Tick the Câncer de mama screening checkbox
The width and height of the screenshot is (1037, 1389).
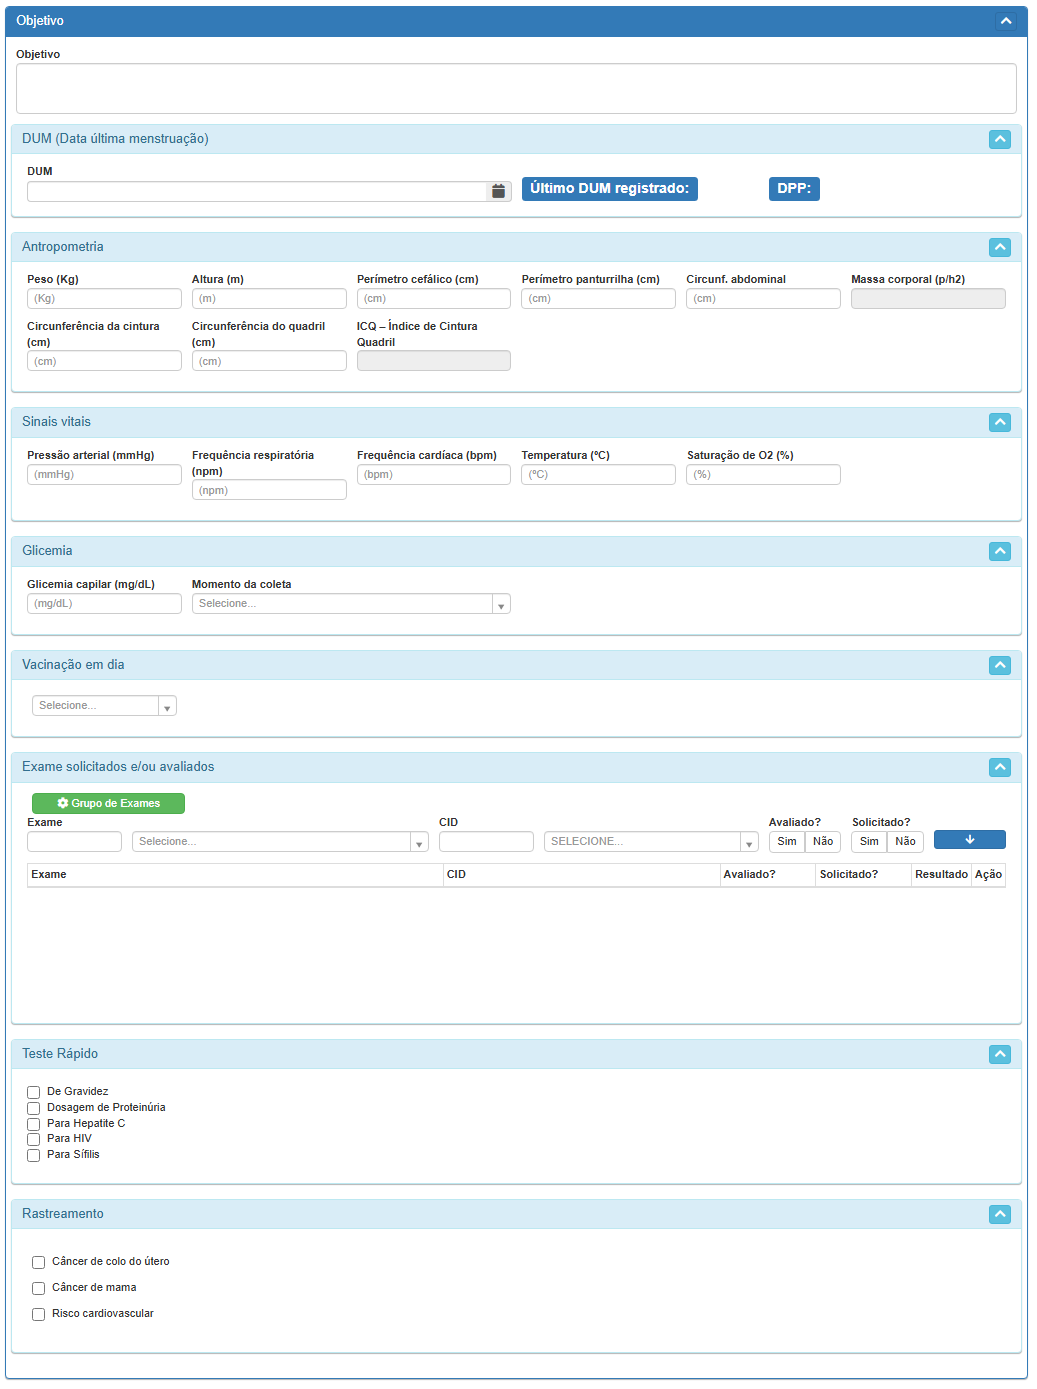[x=39, y=1288]
